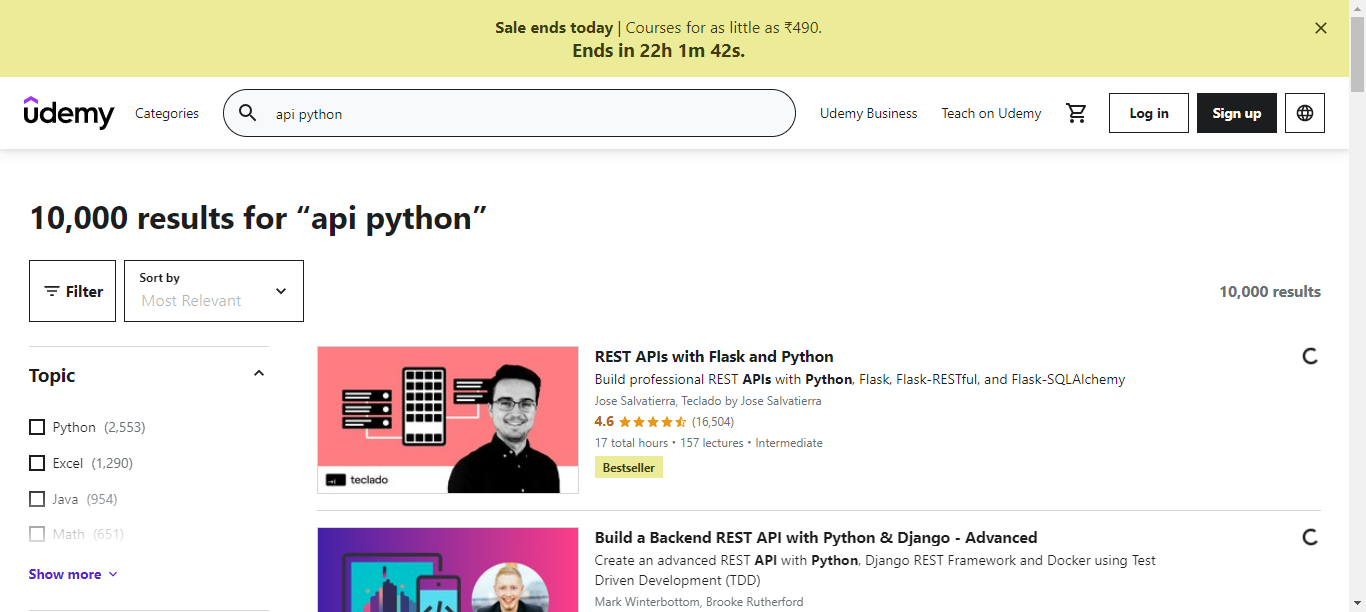This screenshot has height=612, width=1366.
Task: Check the Java topic filter
Action: 37,499
